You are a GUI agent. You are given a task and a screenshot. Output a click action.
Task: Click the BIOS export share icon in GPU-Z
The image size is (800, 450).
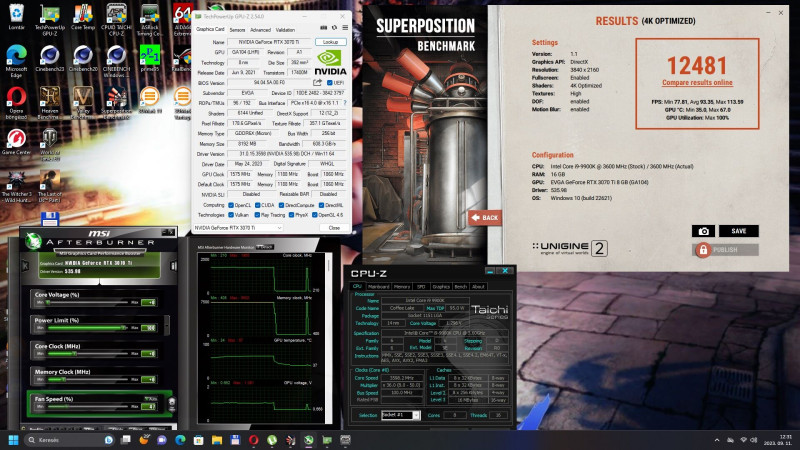317,83
